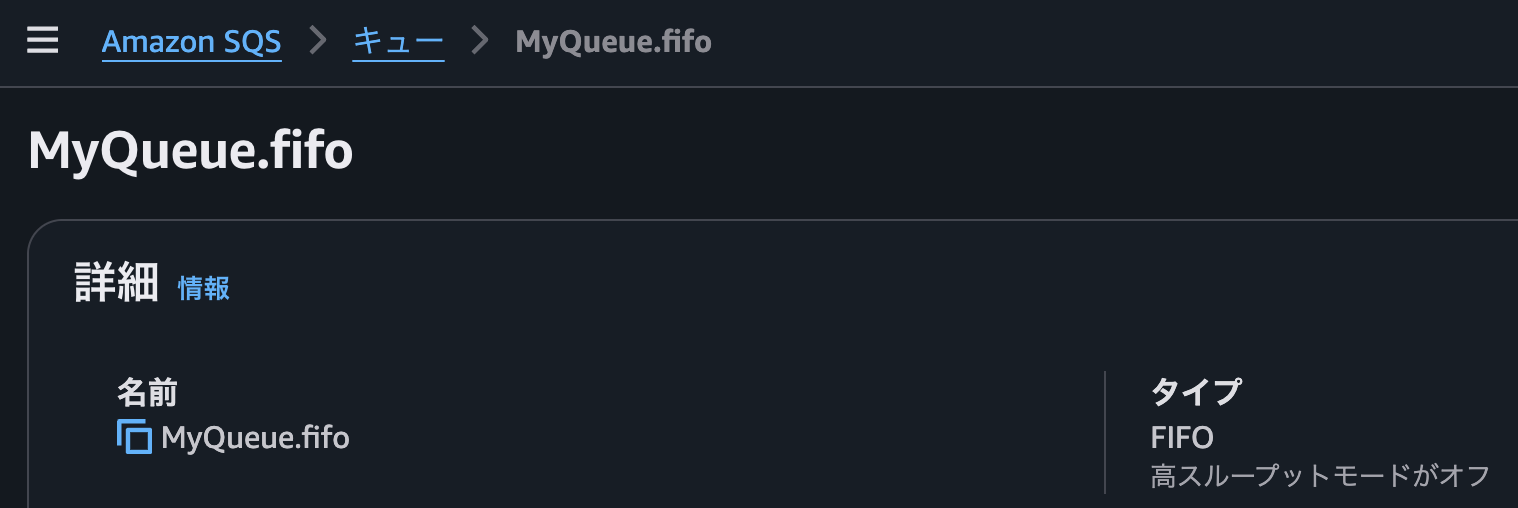Click blank breadcrumb bar area after MyQueue.fifo
The image size is (1518, 508).
[x=1100, y=42]
